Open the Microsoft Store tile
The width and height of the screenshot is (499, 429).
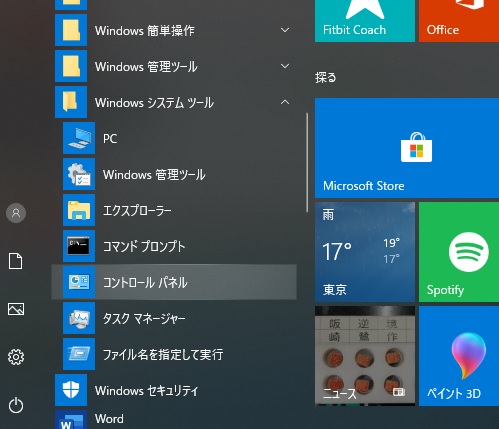click(407, 148)
